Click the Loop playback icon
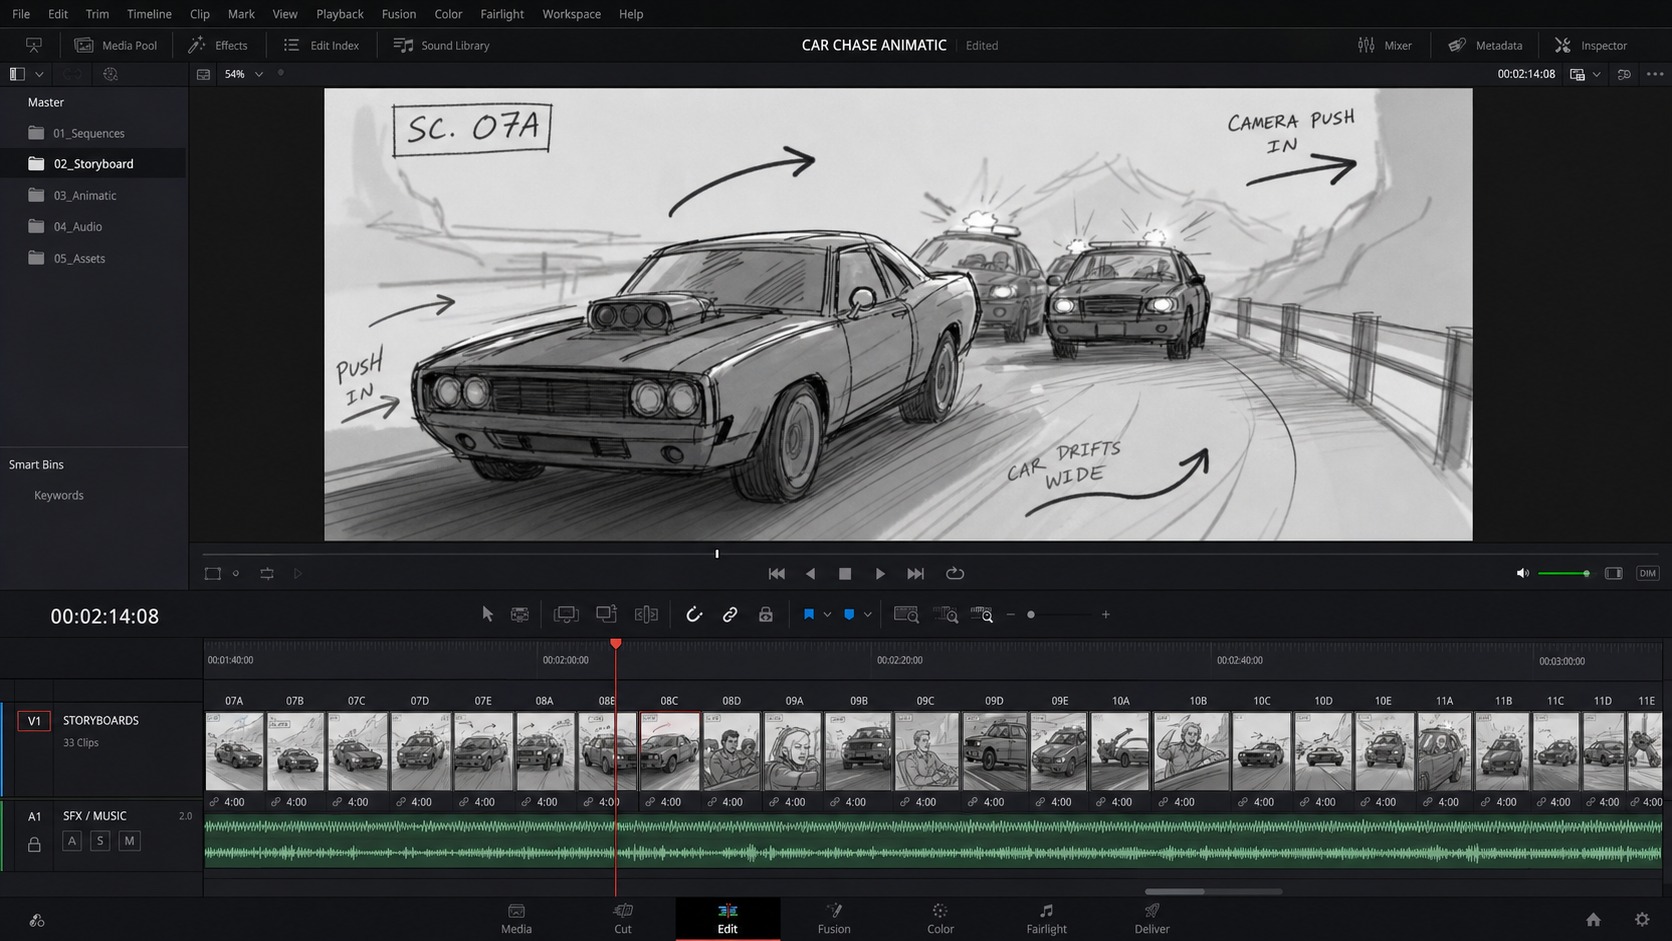 click(955, 573)
